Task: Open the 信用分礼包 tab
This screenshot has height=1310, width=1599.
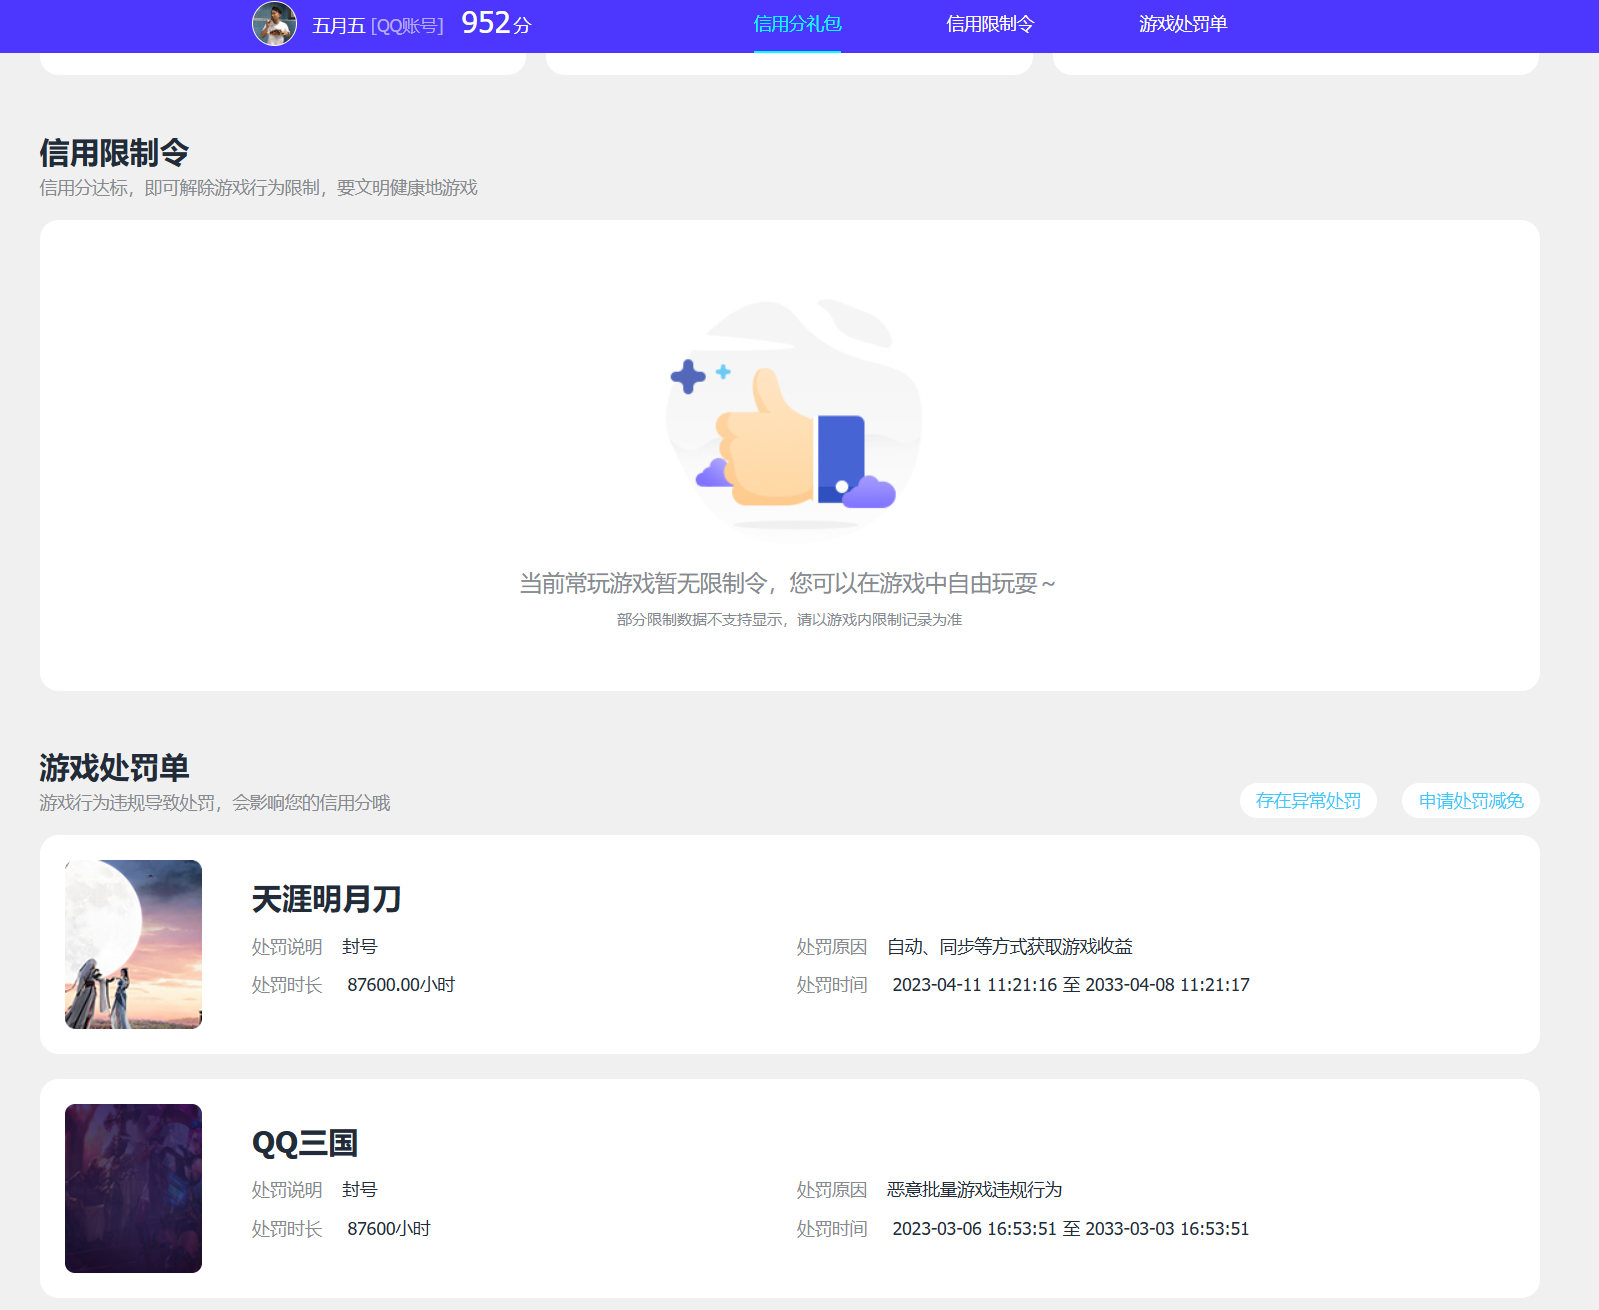Action: point(797,24)
